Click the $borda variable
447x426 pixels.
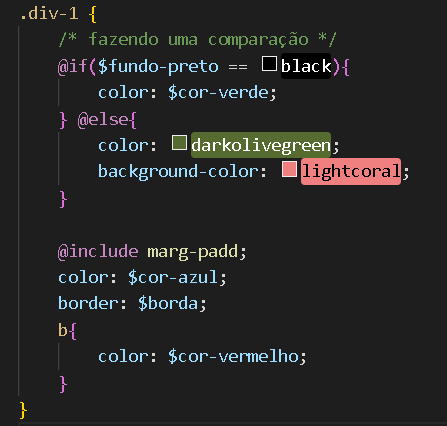pos(168,303)
